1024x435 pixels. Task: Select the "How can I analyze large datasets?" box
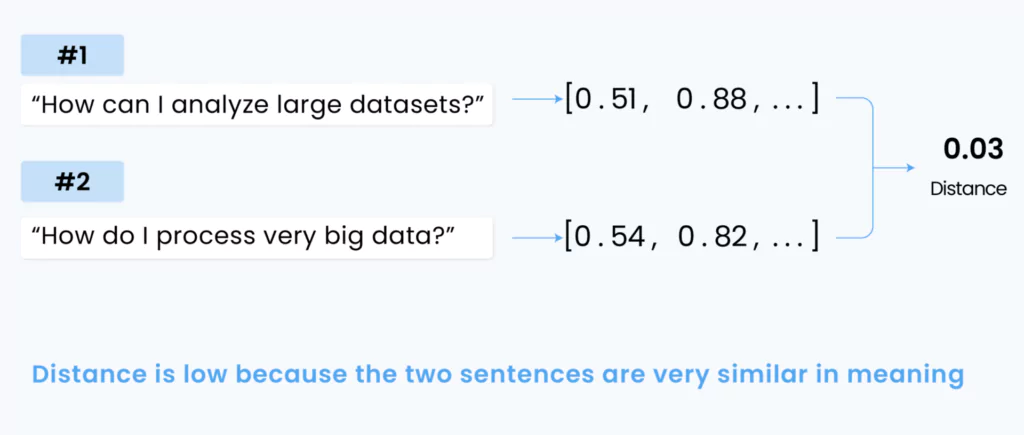tap(257, 104)
